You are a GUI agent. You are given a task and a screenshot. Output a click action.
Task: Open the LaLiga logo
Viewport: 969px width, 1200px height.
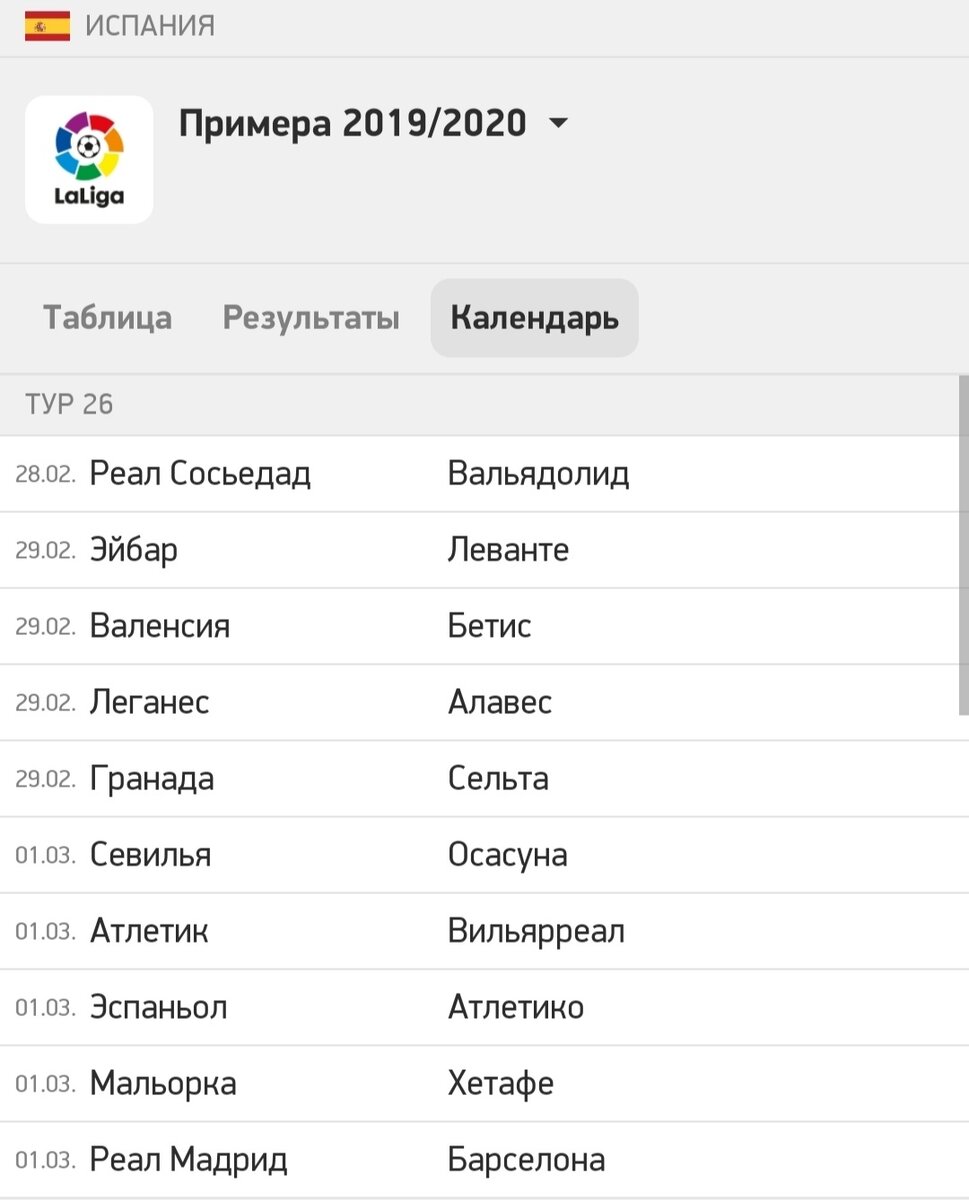point(89,159)
